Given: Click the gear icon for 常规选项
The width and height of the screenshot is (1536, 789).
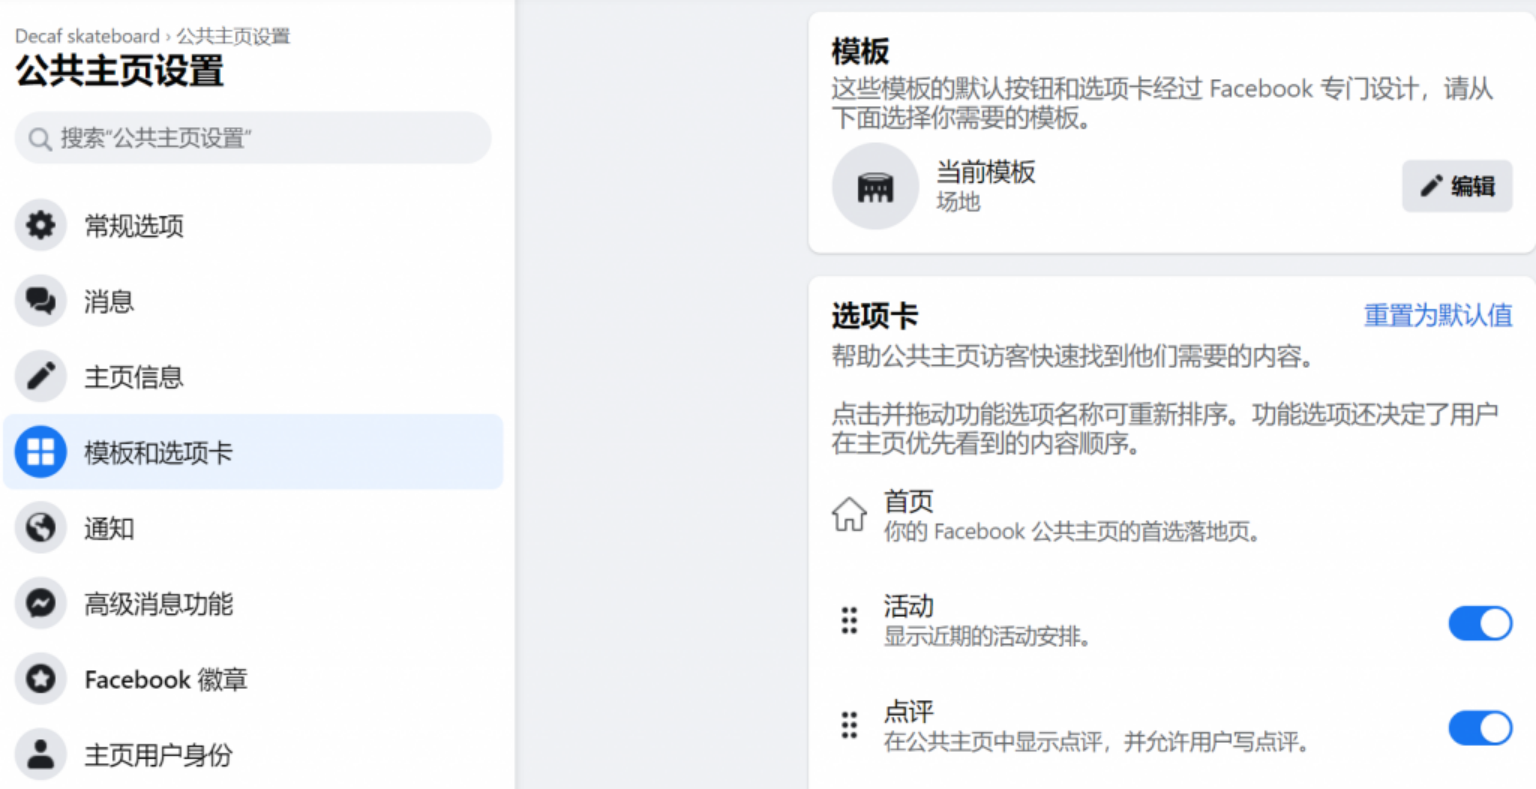Looking at the screenshot, I should click(40, 225).
